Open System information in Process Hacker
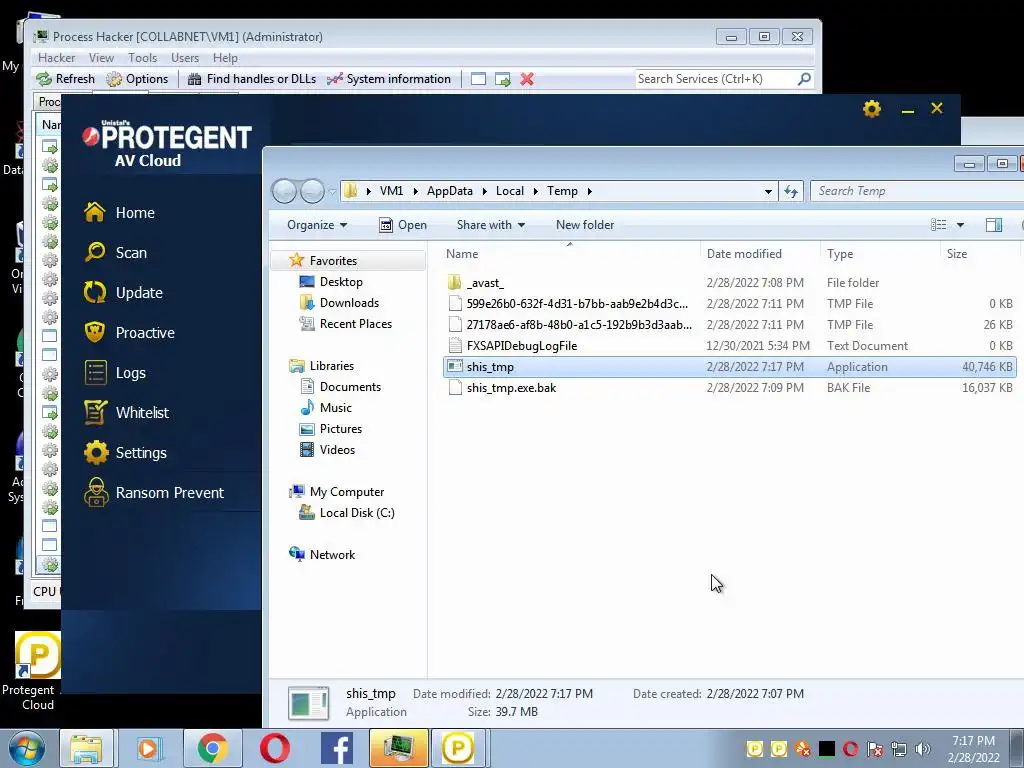1024x768 pixels. click(389, 79)
